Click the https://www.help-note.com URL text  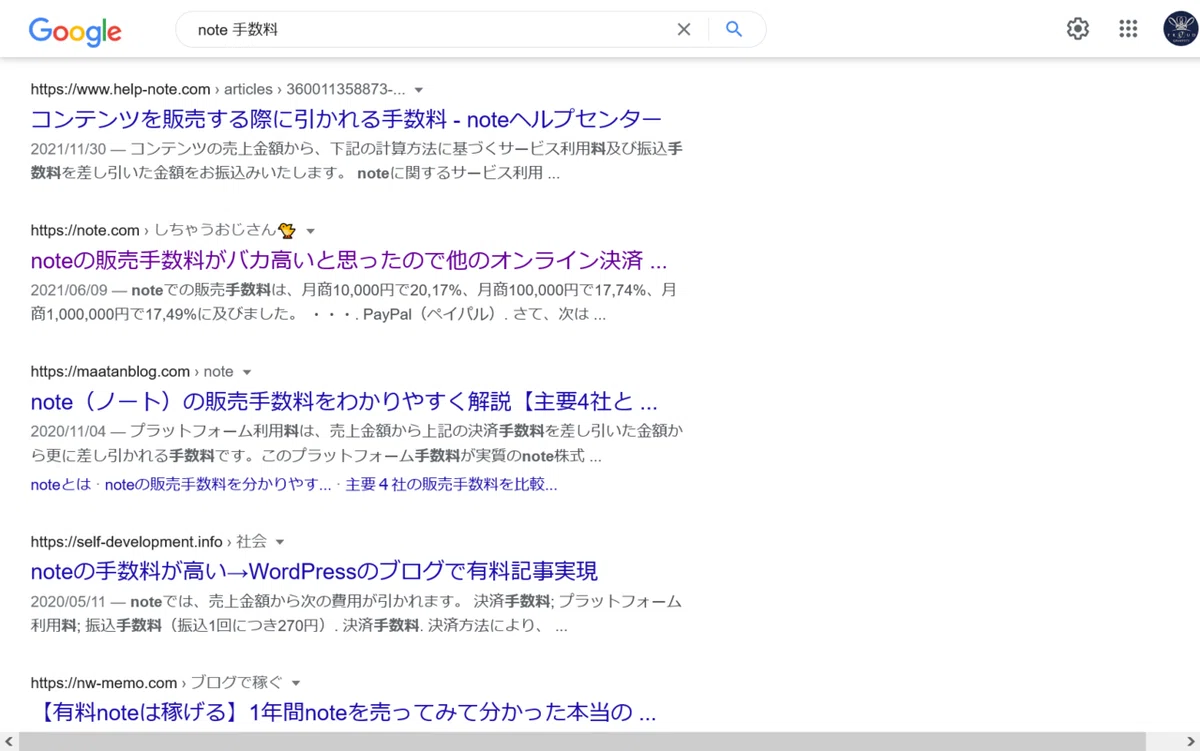(121, 89)
